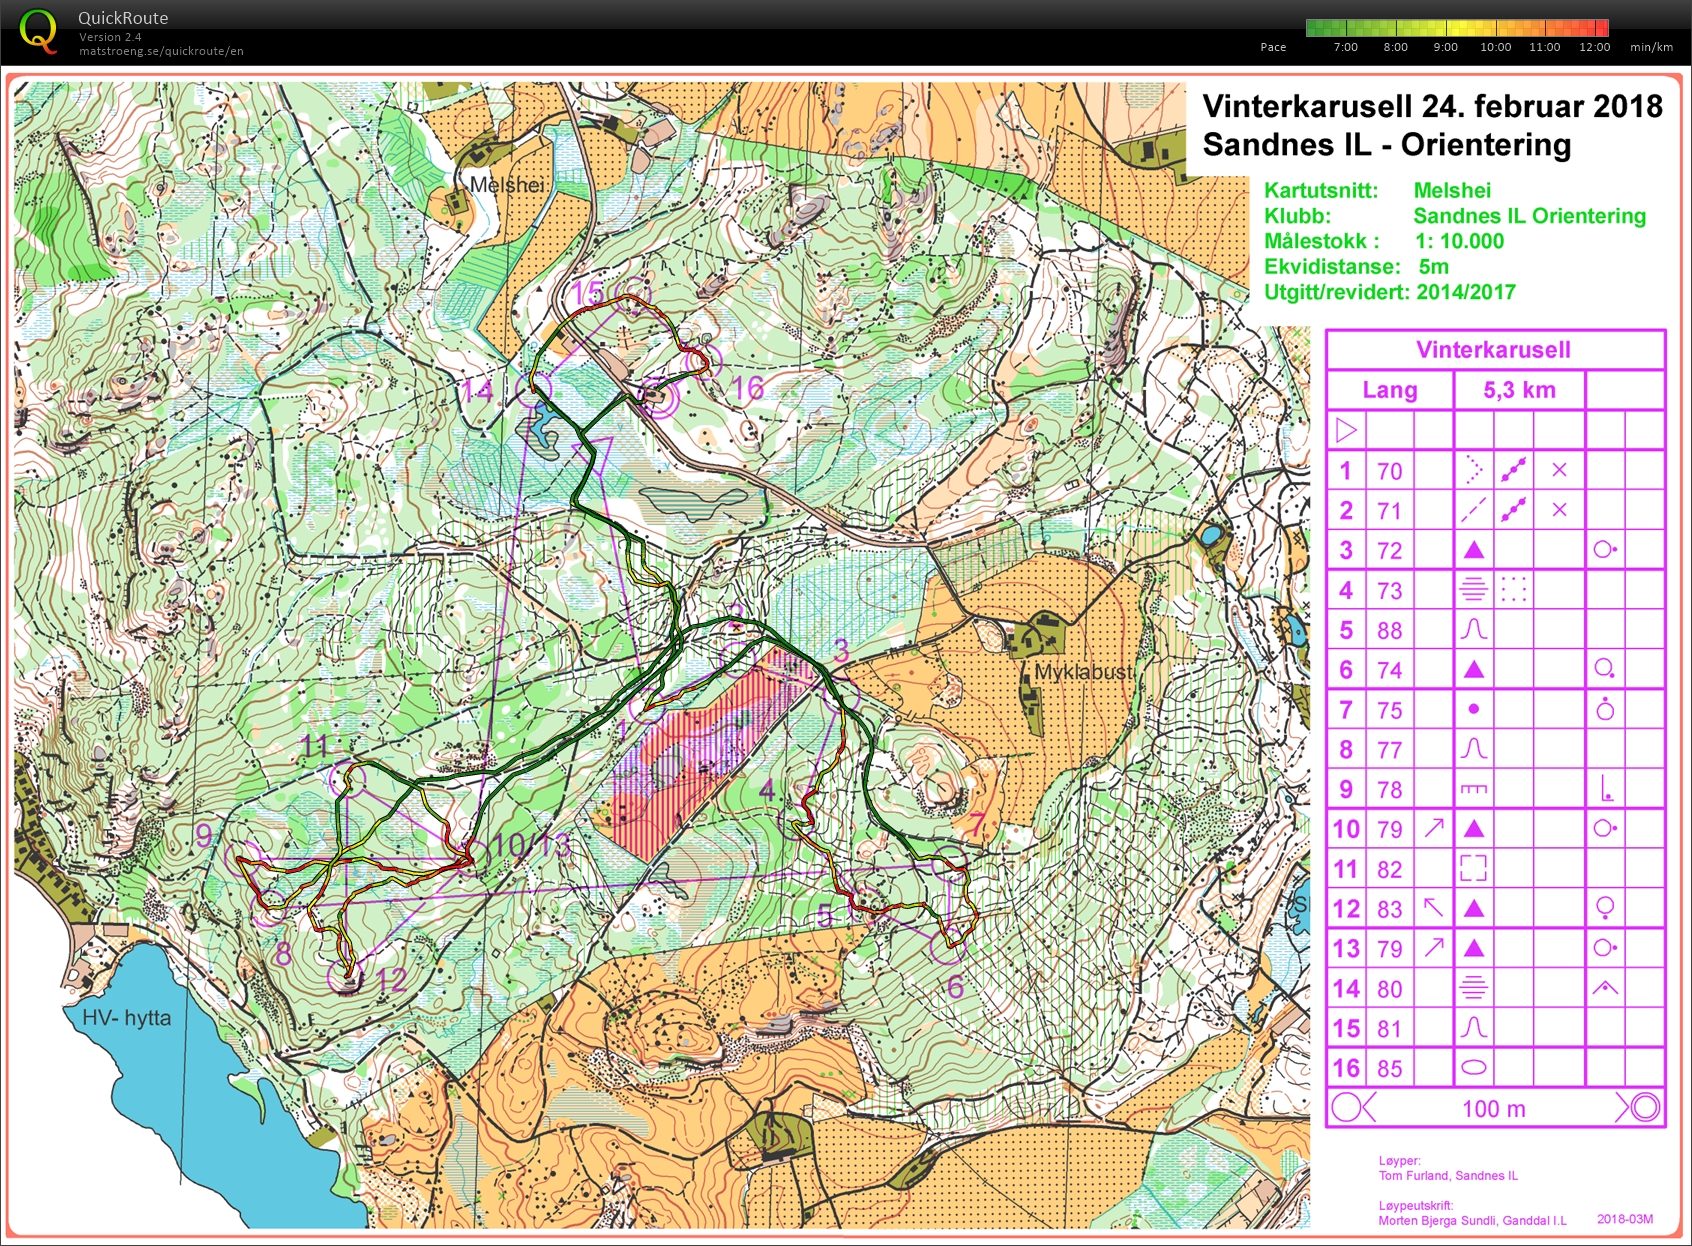Click the depression oval symbol in row 16
Image resolution: width=1692 pixels, height=1246 pixels.
coord(1473,1067)
